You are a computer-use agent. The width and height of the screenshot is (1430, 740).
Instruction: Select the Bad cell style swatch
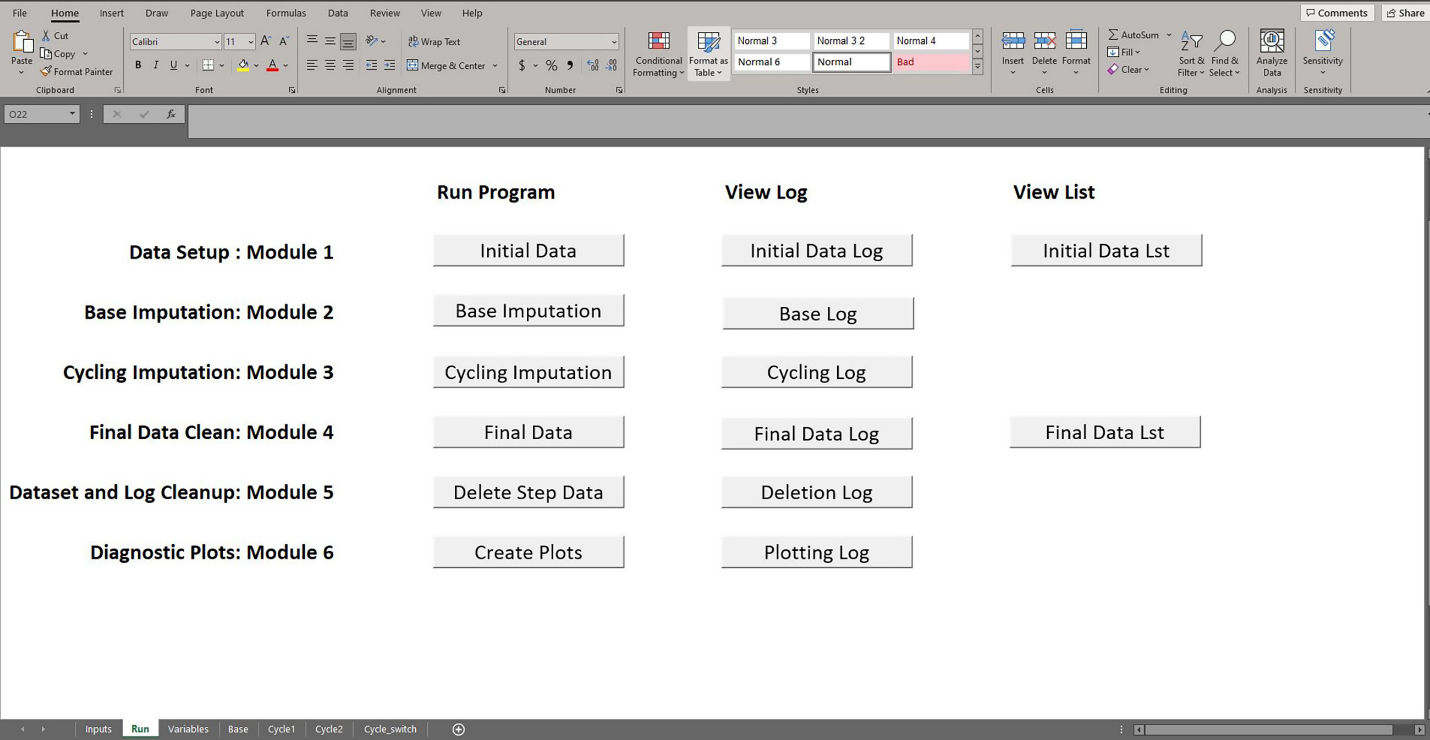(x=930, y=62)
